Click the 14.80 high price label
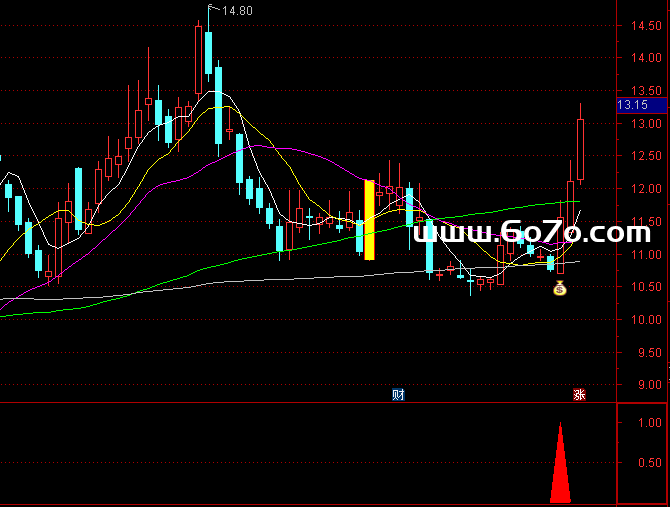 point(236,11)
